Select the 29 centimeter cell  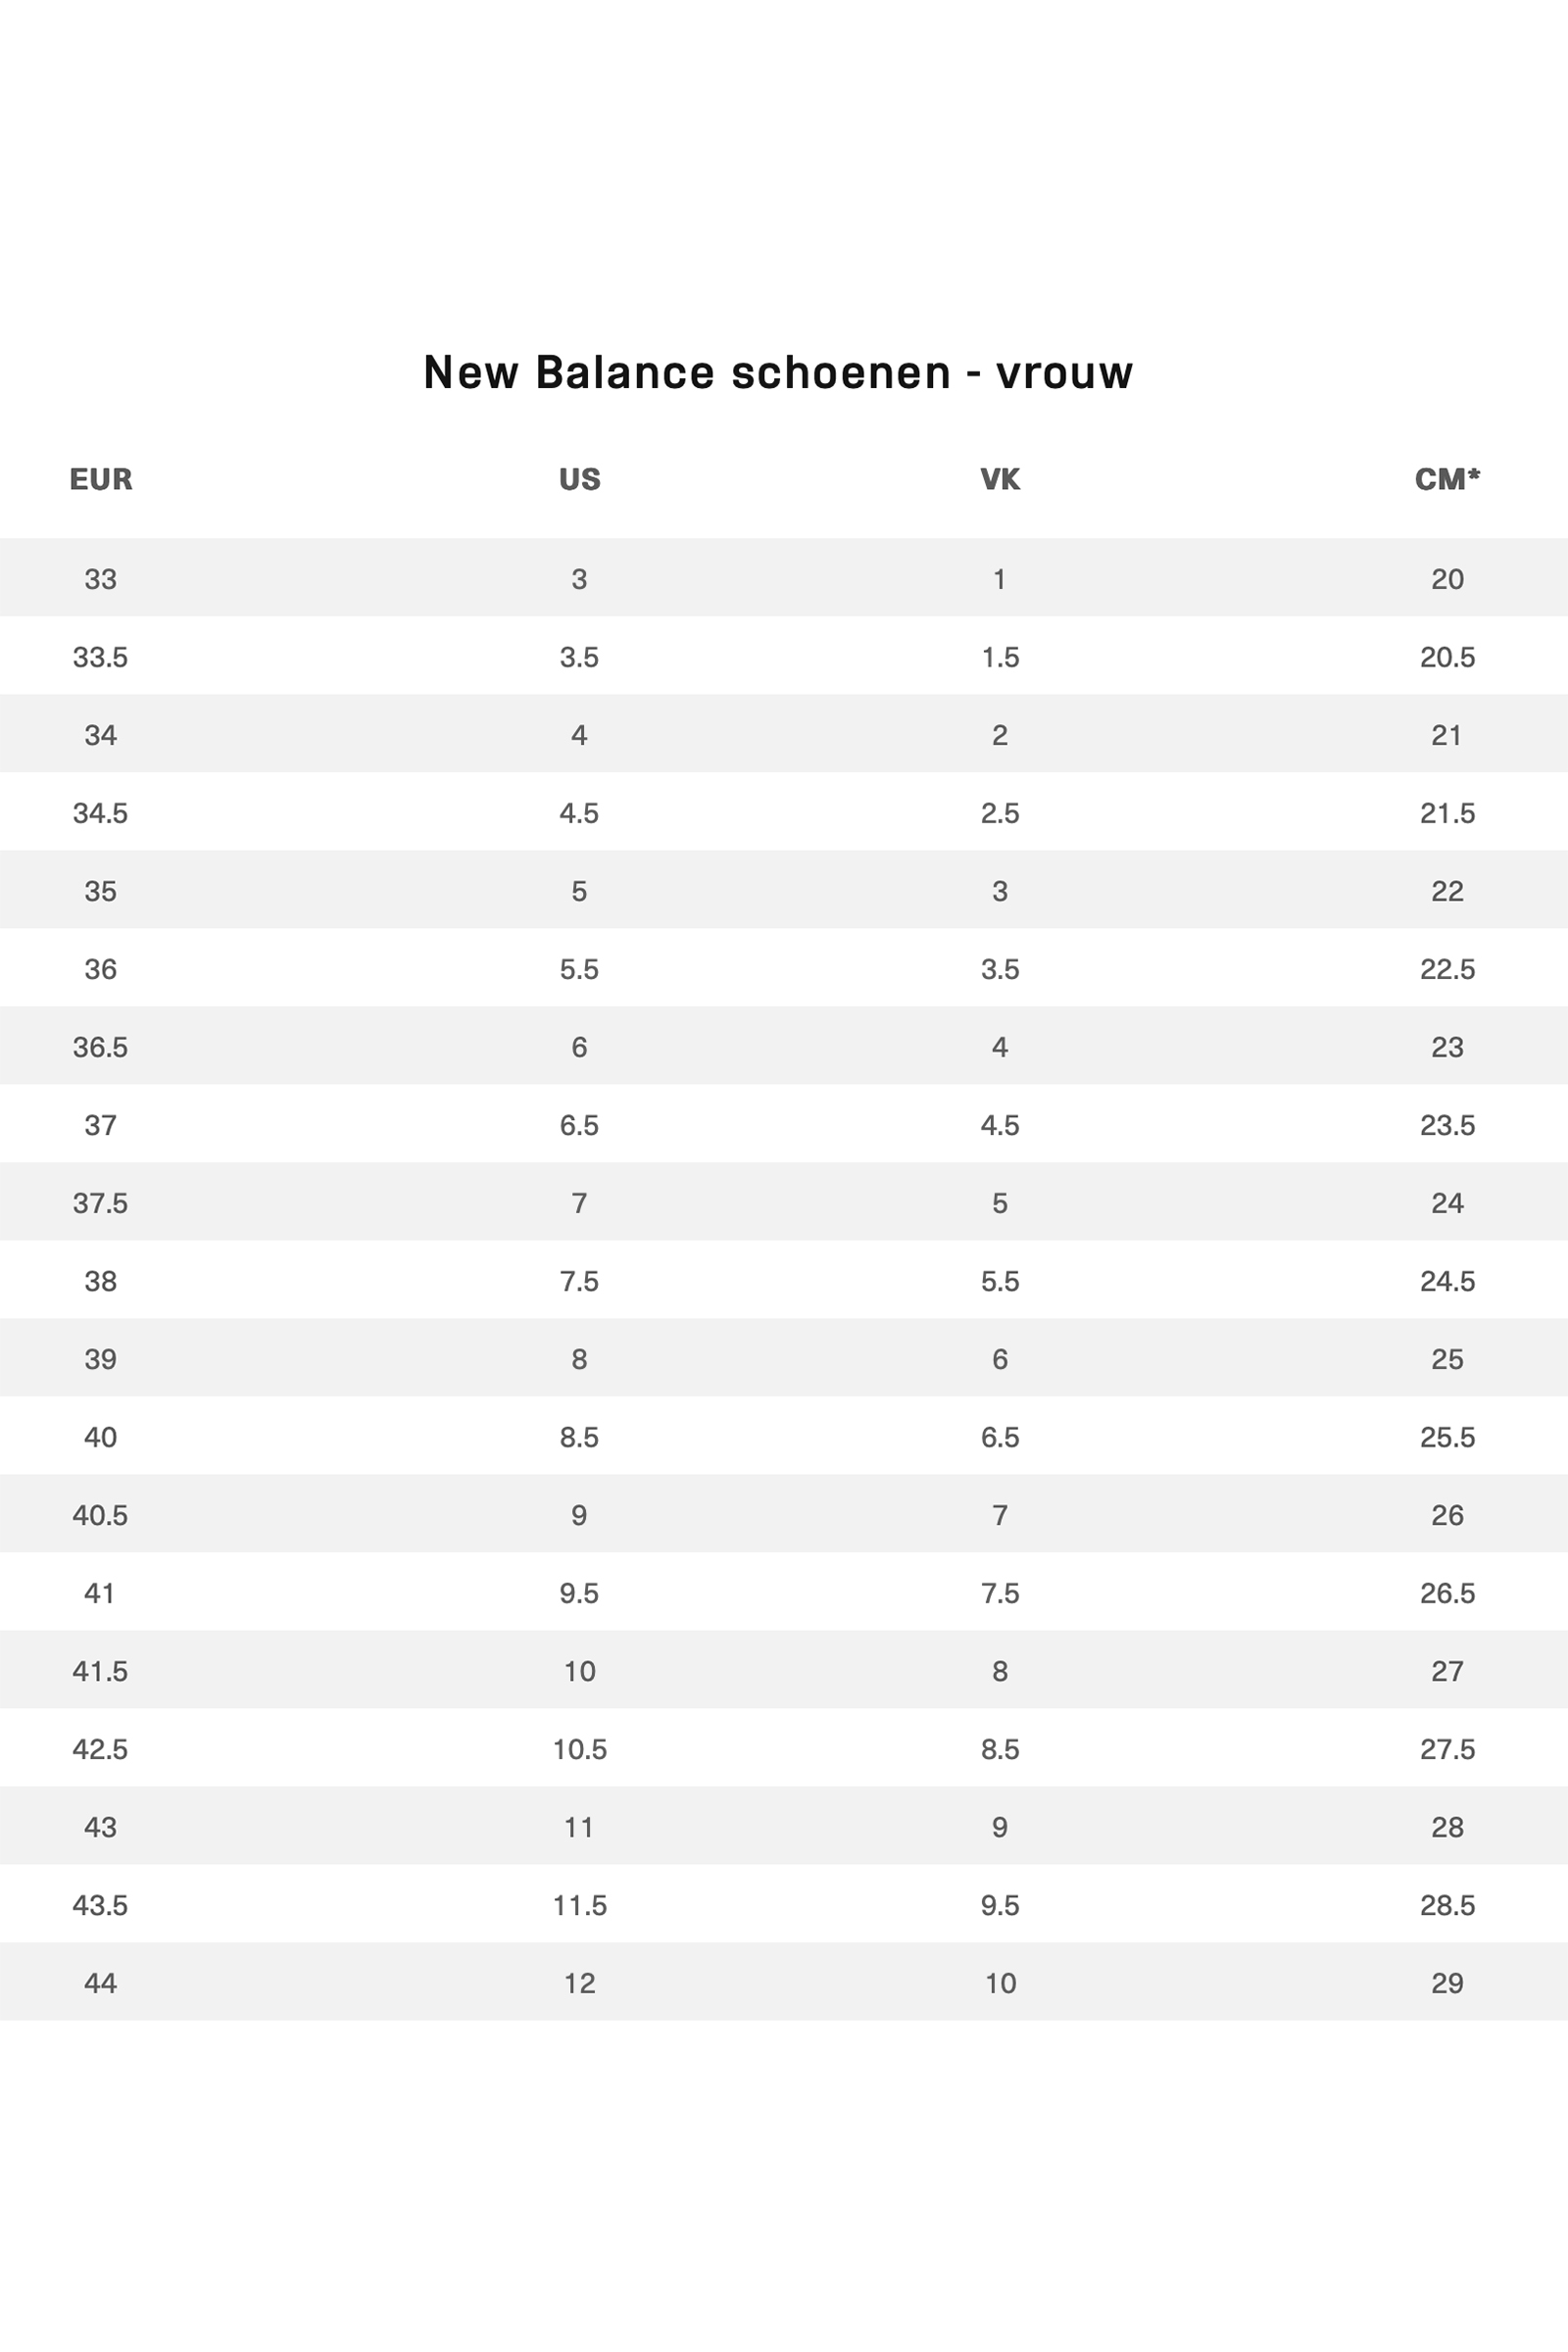click(x=1447, y=1983)
